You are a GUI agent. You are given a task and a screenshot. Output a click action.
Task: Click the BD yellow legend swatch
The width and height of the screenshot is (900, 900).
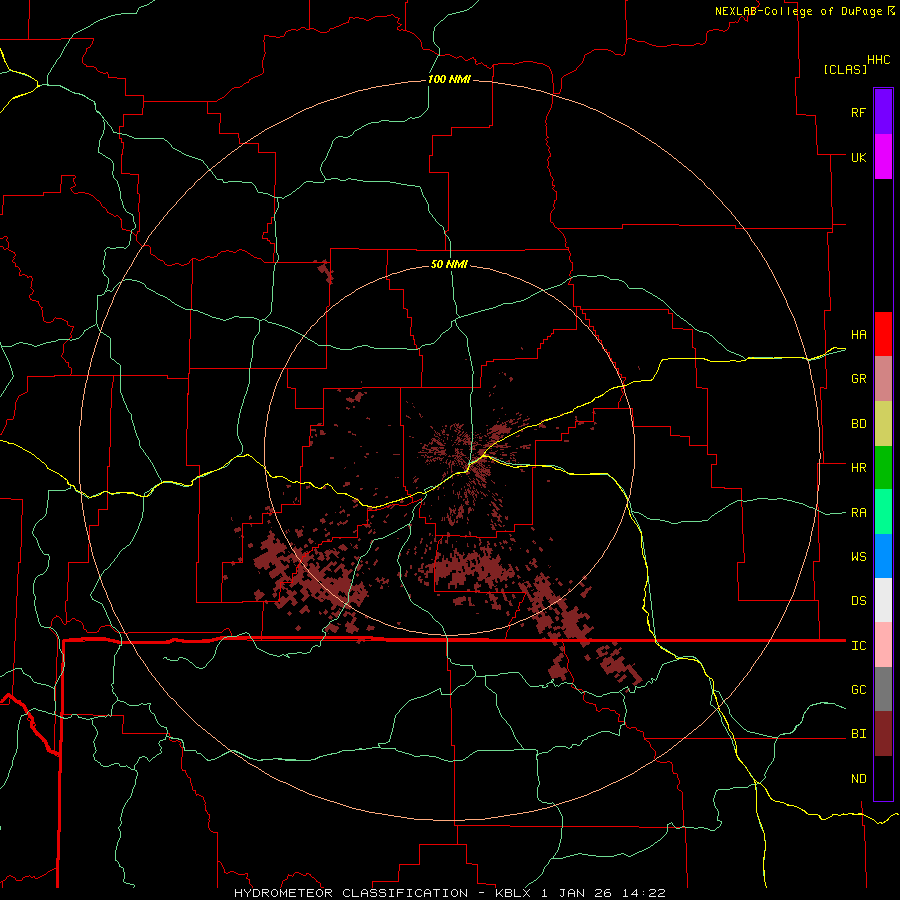click(883, 424)
